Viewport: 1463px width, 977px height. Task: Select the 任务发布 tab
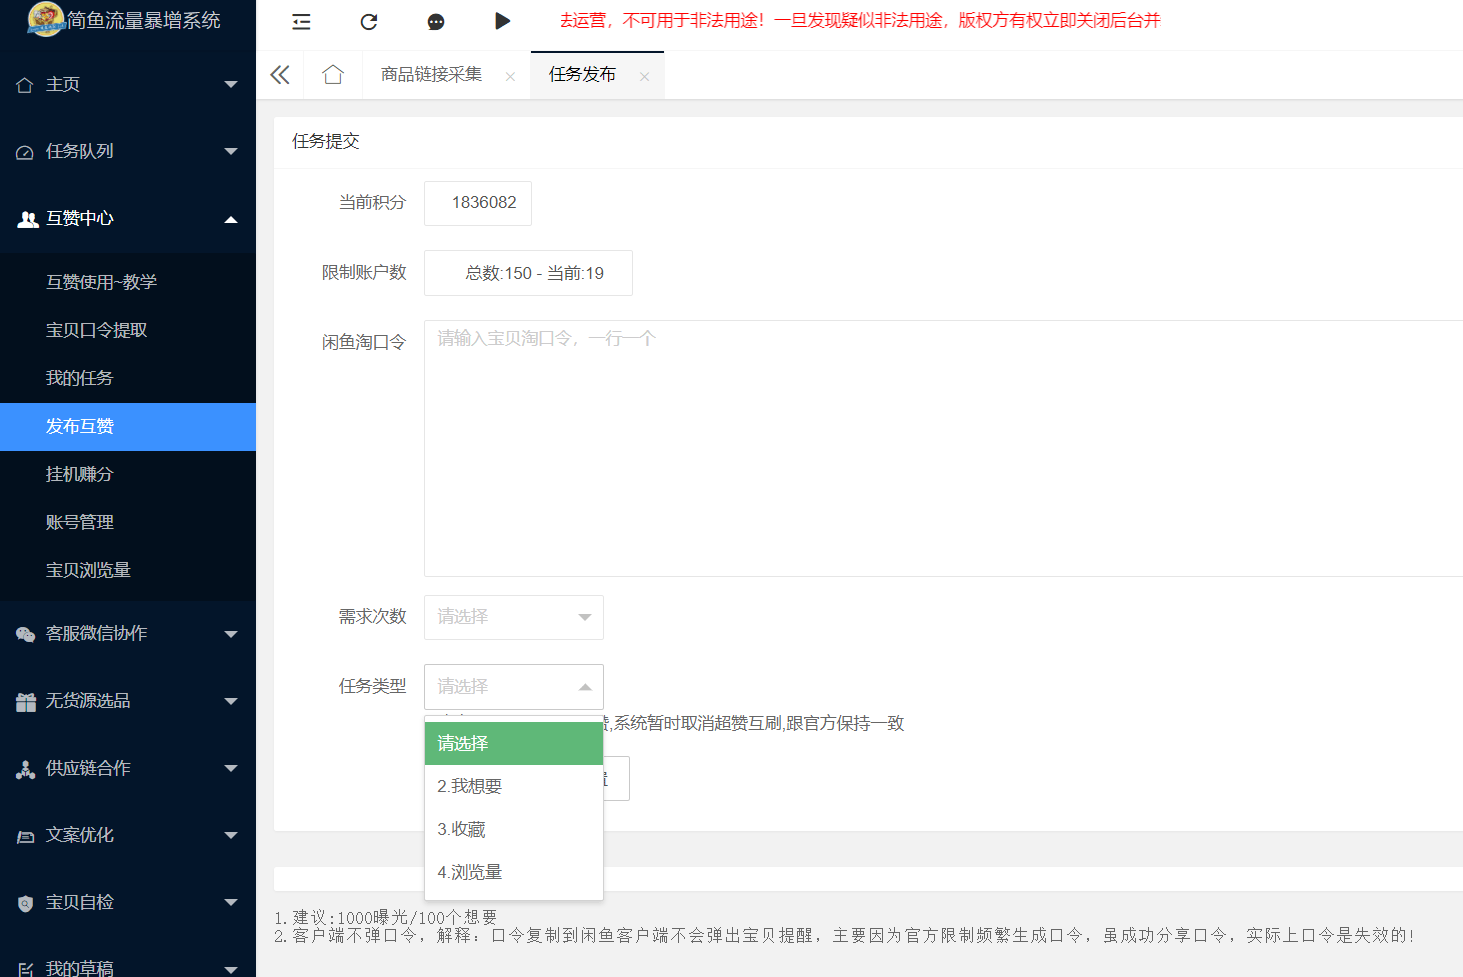click(581, 74)
